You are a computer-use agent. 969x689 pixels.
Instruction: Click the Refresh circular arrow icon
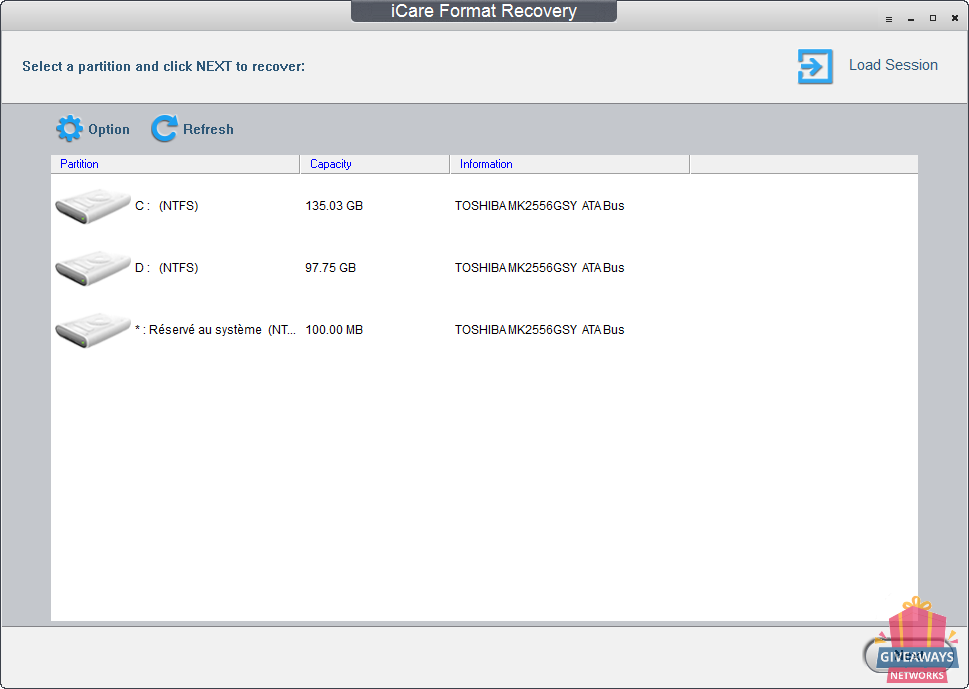tap(164, 129)
